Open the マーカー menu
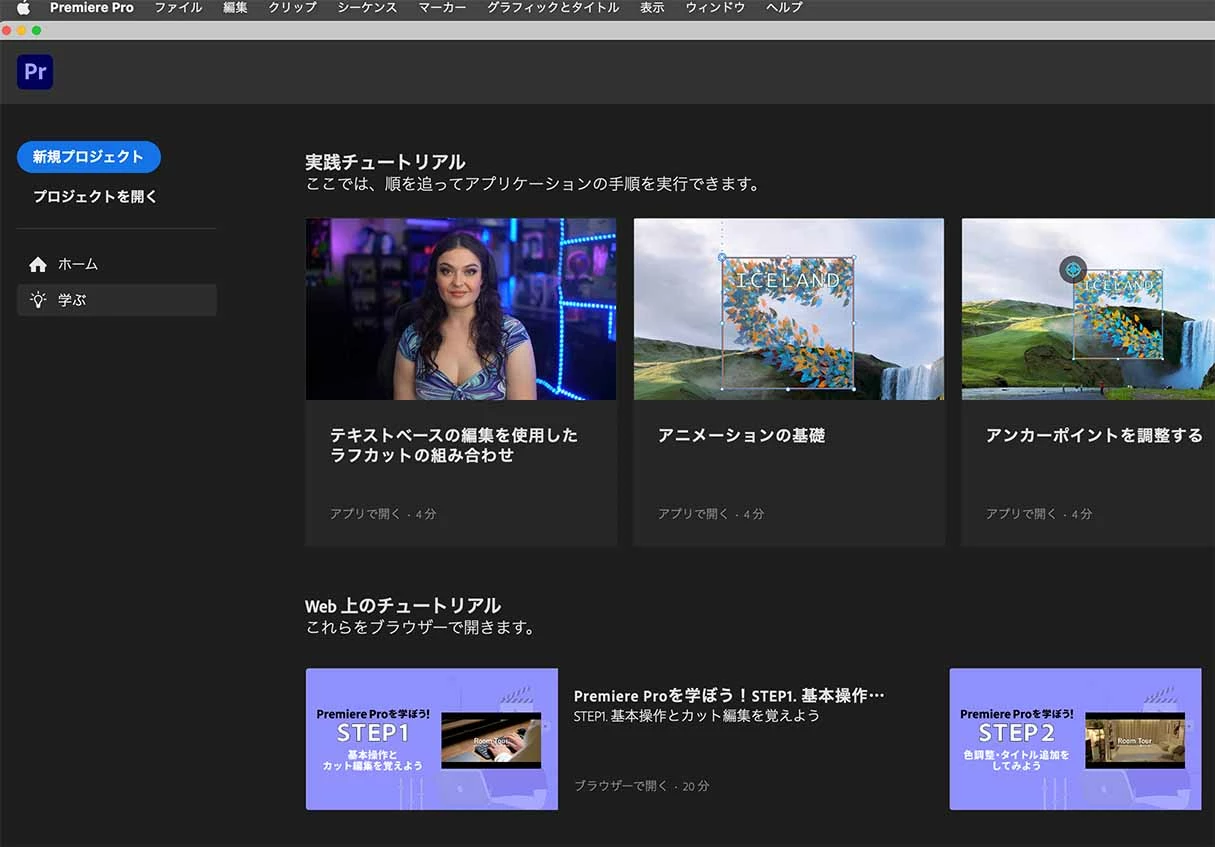Screen dimensions: 1215x847 coord(442,8)
